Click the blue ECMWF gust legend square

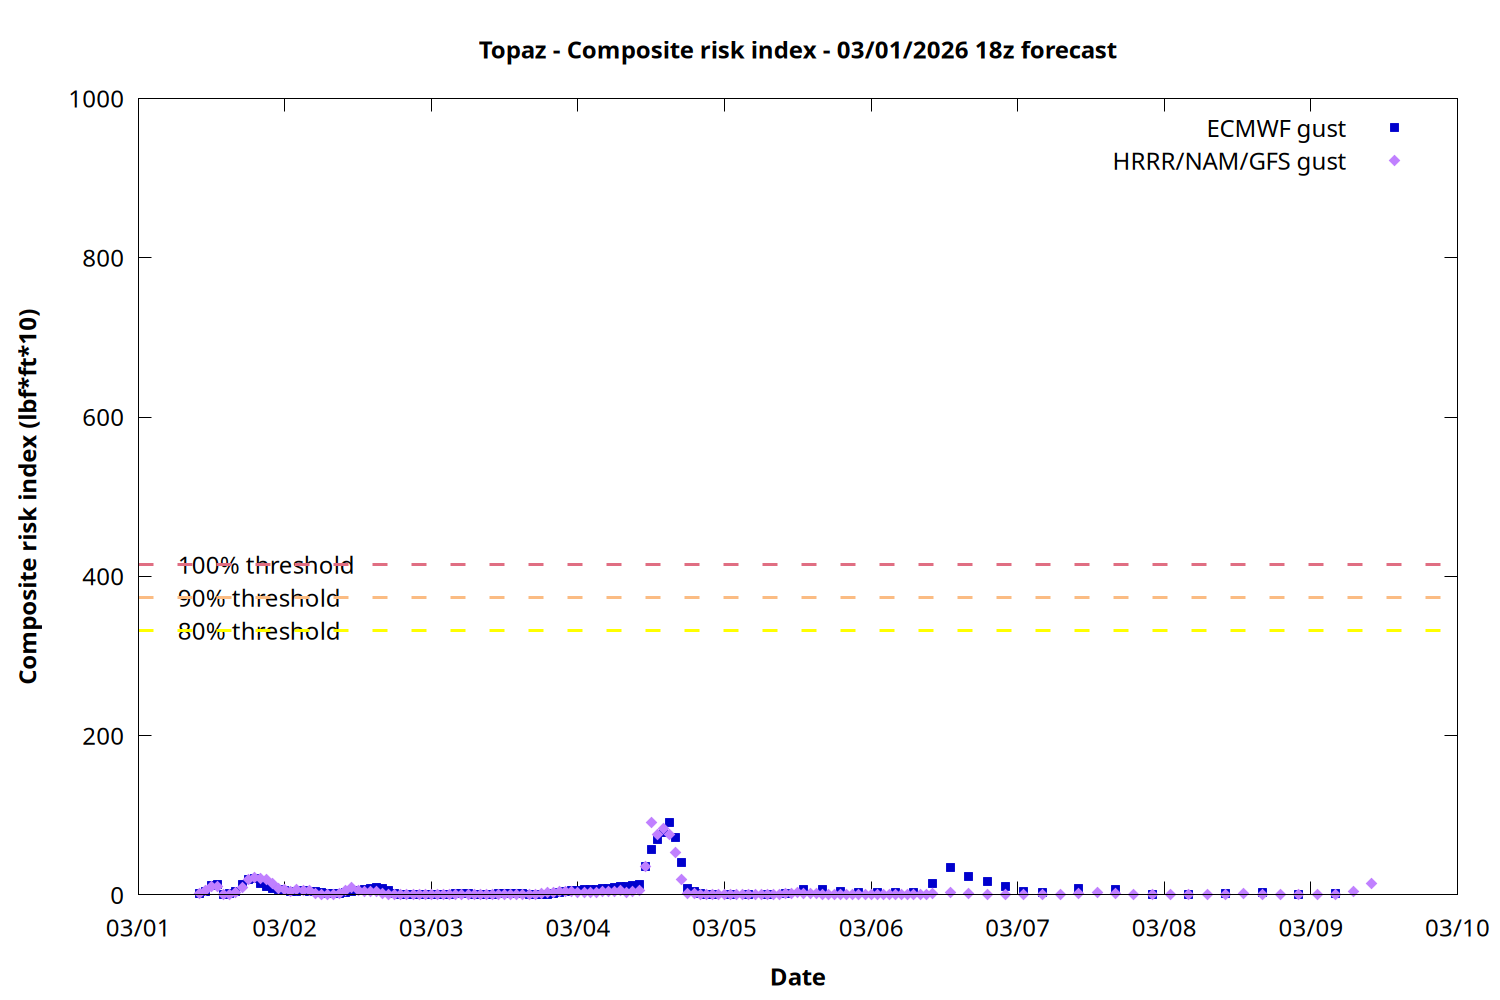pos(1394,128)
